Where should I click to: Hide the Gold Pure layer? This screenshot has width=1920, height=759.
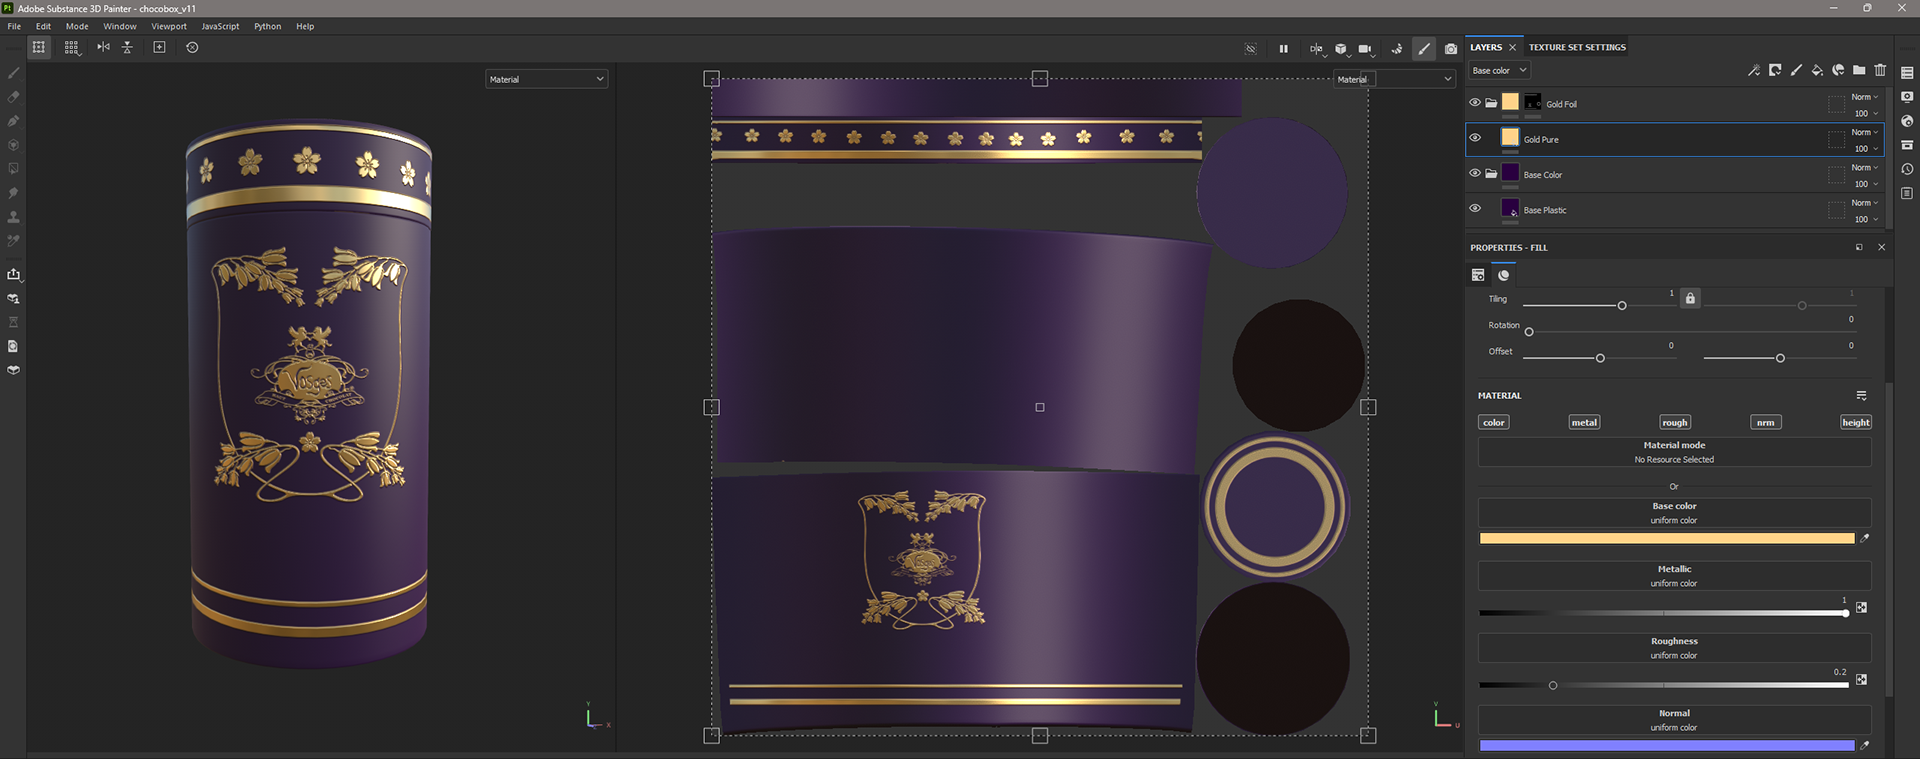coord(1474,138)
